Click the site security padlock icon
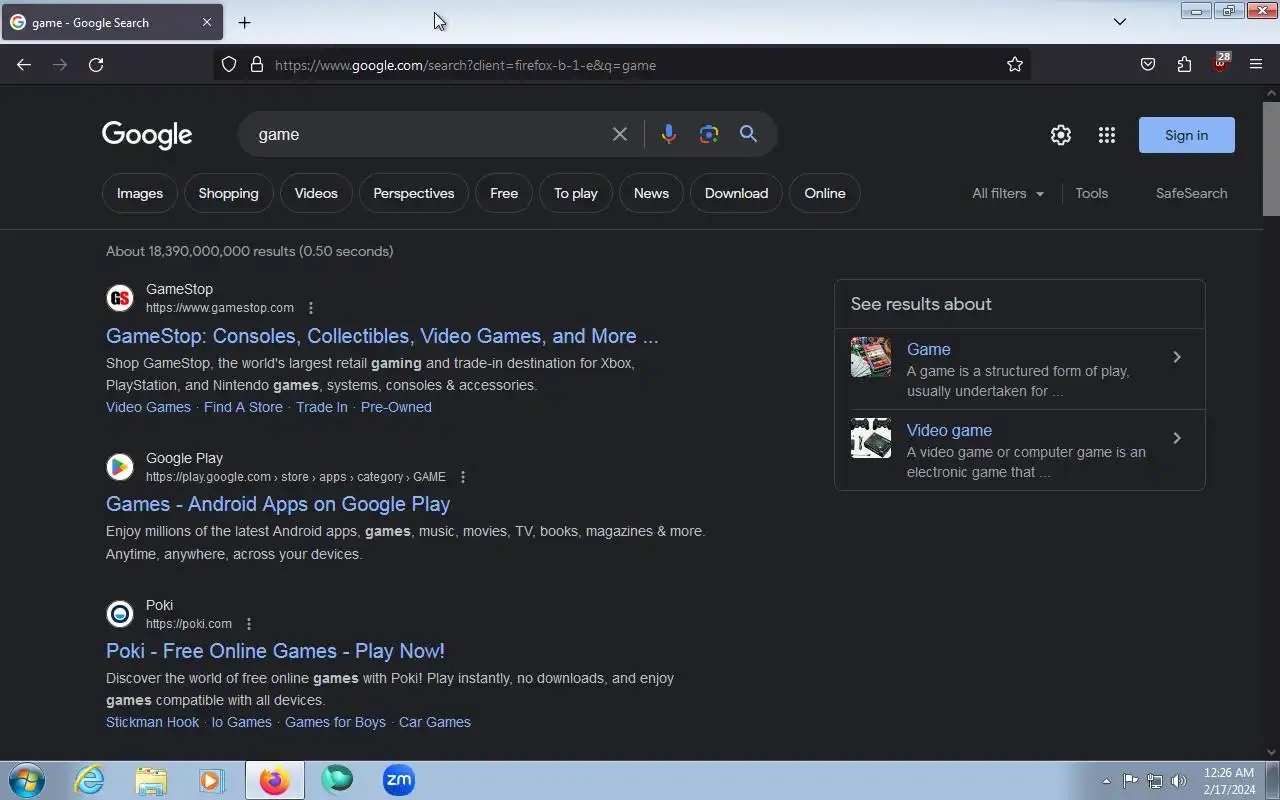The image size is (1280, 800). 257,65
